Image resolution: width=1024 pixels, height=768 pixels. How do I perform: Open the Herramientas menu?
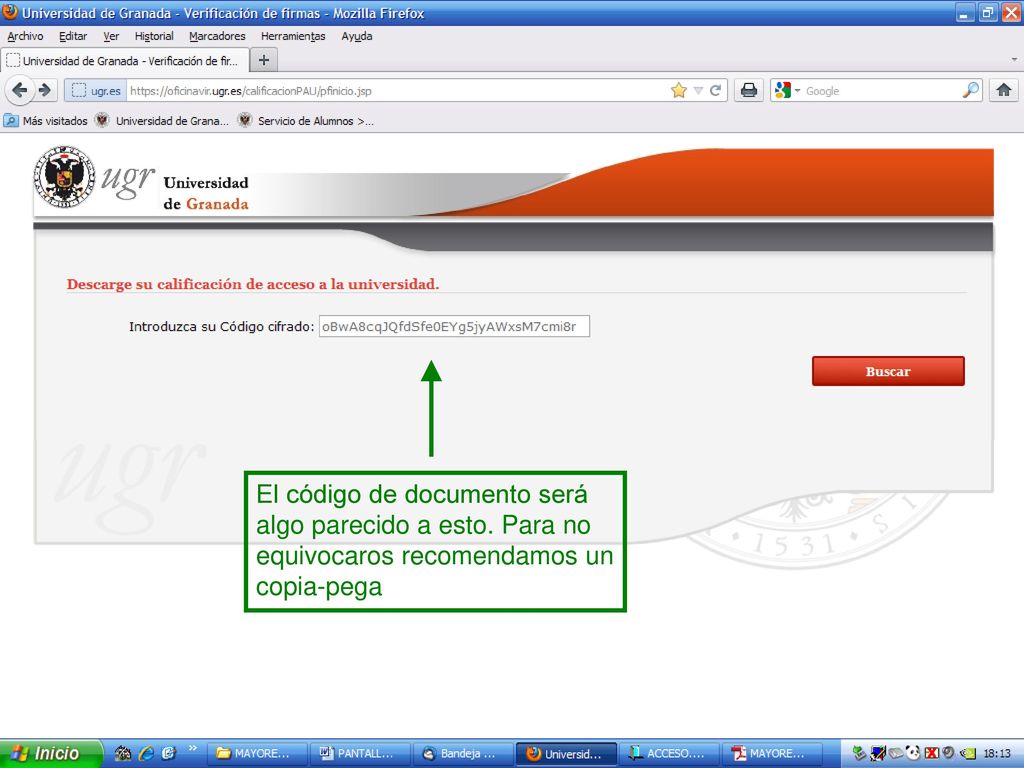pos(293,37)
